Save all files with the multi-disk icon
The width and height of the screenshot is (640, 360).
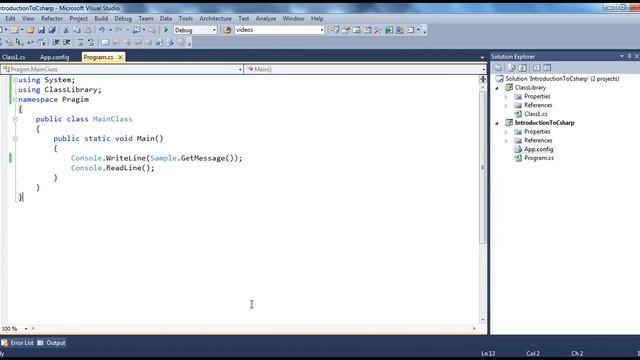(x=52, y=30)
